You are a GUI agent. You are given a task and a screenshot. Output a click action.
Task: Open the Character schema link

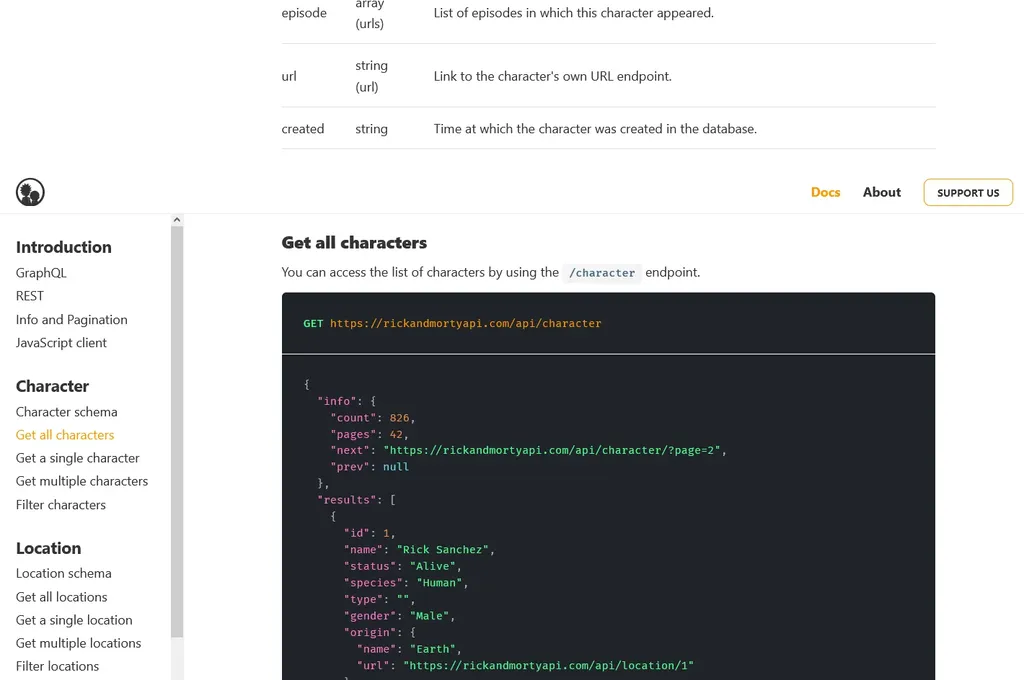click(x=67, y=412)
